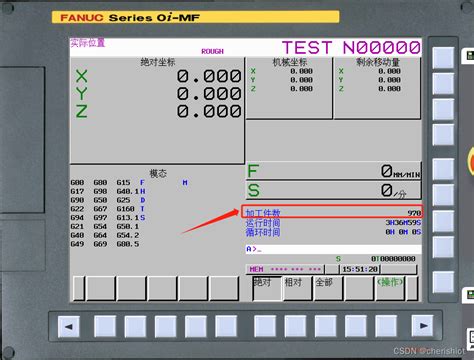This screenshot has width=474, height=360.
Task: Click the spindle speed S display field
Action: (334, 190)
